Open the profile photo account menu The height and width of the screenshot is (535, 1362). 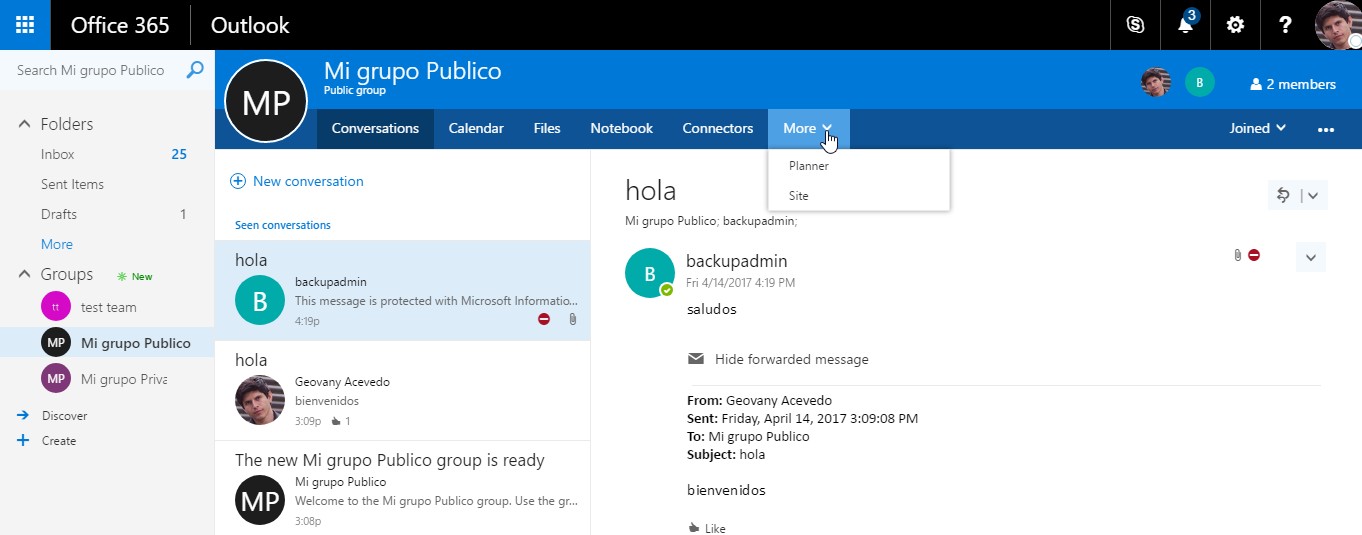tap(1337, 25)
